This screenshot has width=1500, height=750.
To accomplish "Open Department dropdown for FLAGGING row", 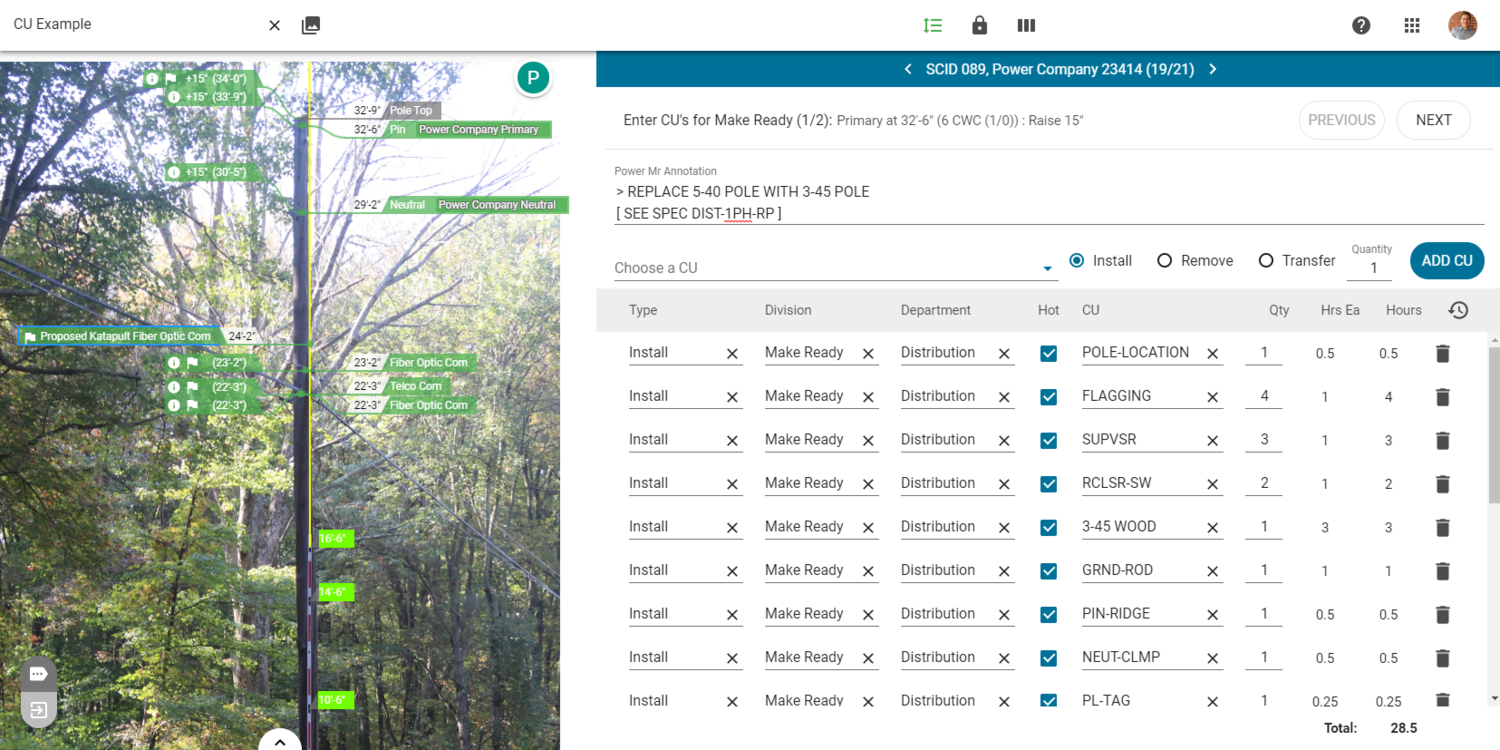I will [x=957, y=396].
